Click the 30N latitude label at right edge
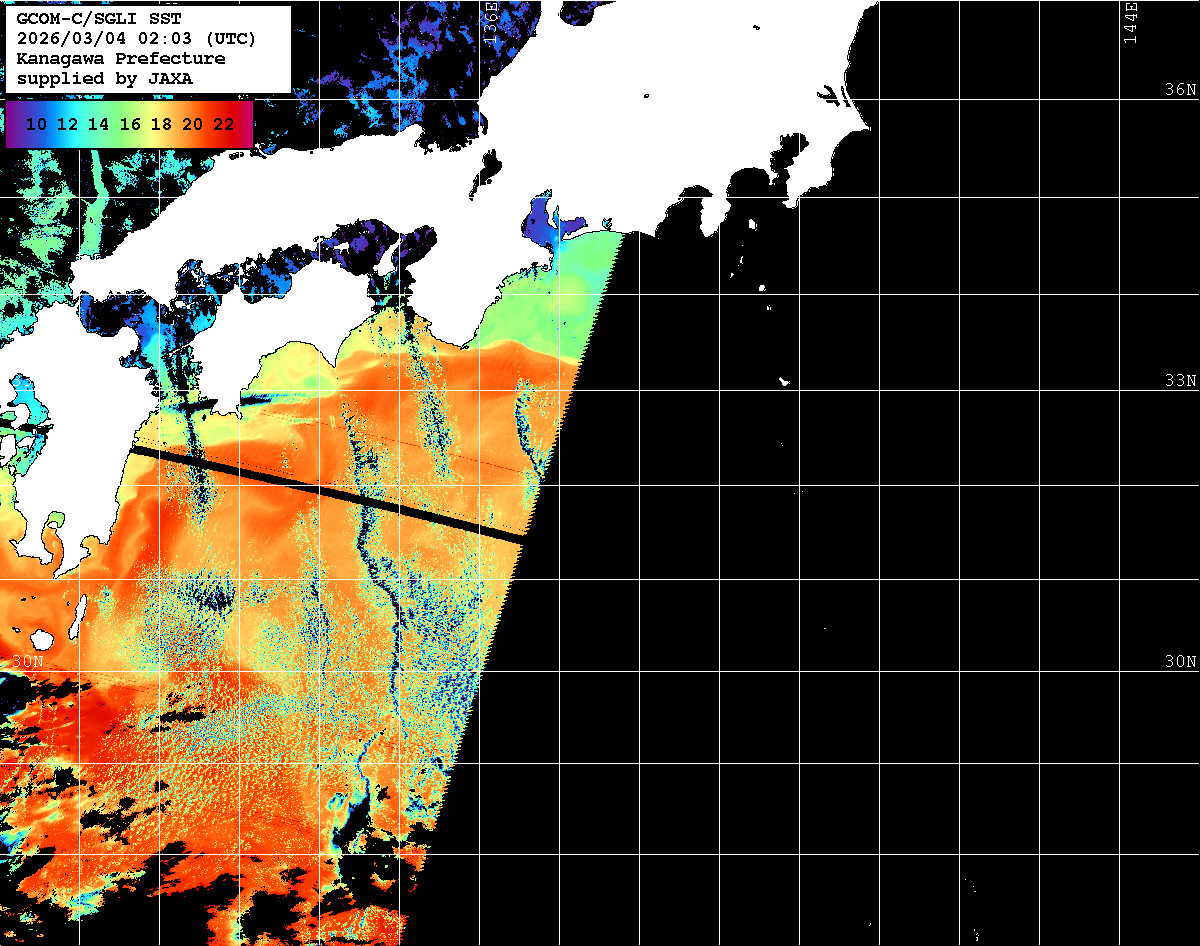The height and width of the screenshot is (946, 1200). click(x=1180, y=662)
